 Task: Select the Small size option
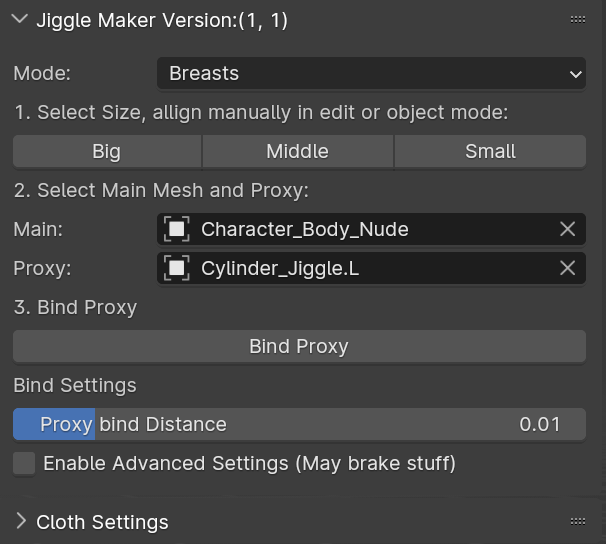(490, 152)
